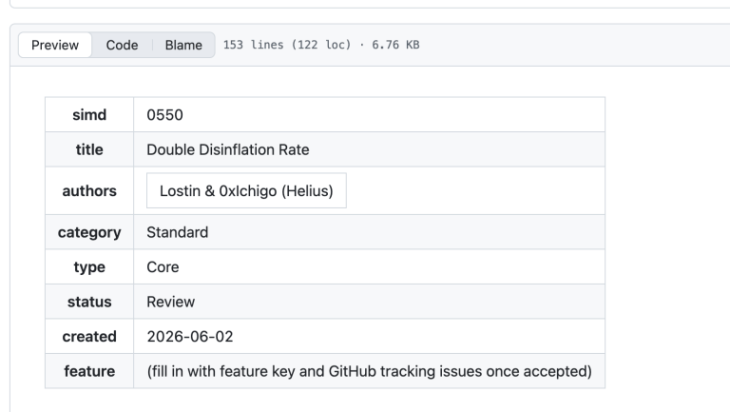Select the 0550 simd value
Image resolution: width=730 pixels, height=412 pixels.
point(165,115)
